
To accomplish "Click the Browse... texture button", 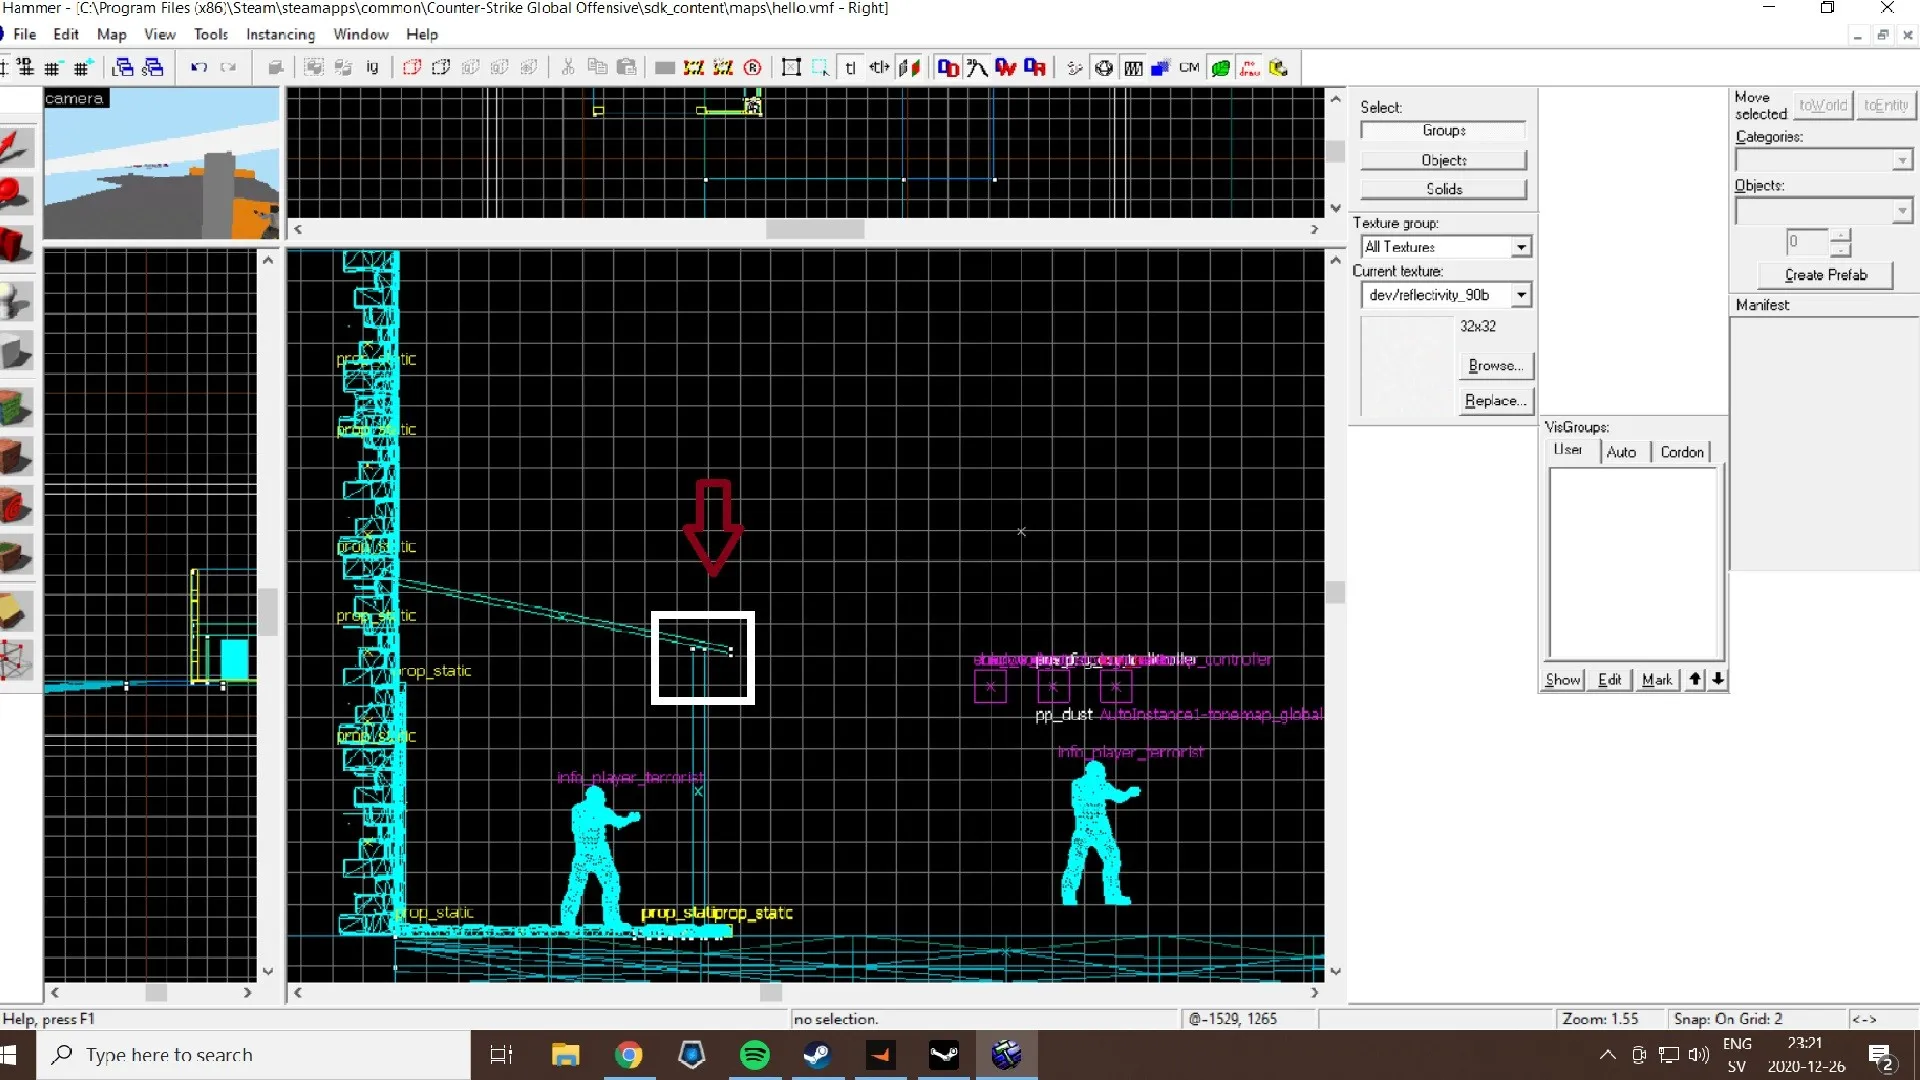I will [1495, 366].
